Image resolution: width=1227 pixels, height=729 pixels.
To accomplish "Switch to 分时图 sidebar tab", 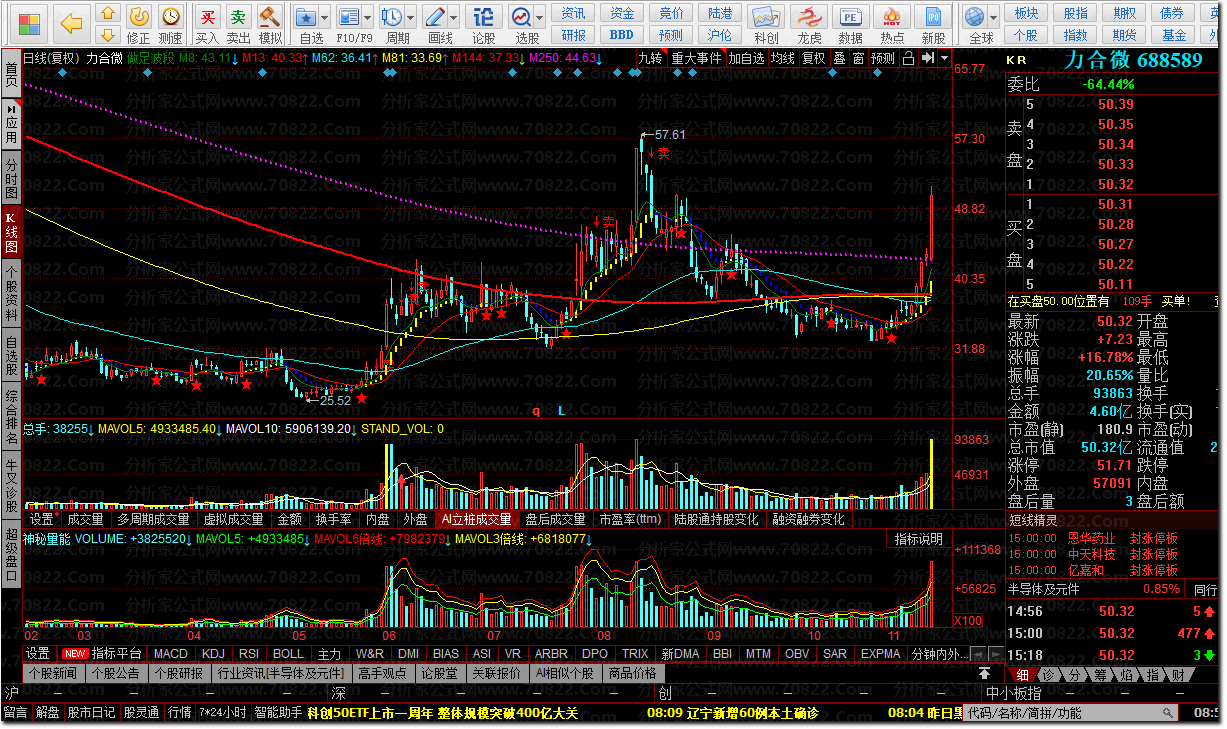I will pyautogui.click(x=11, y=178).
